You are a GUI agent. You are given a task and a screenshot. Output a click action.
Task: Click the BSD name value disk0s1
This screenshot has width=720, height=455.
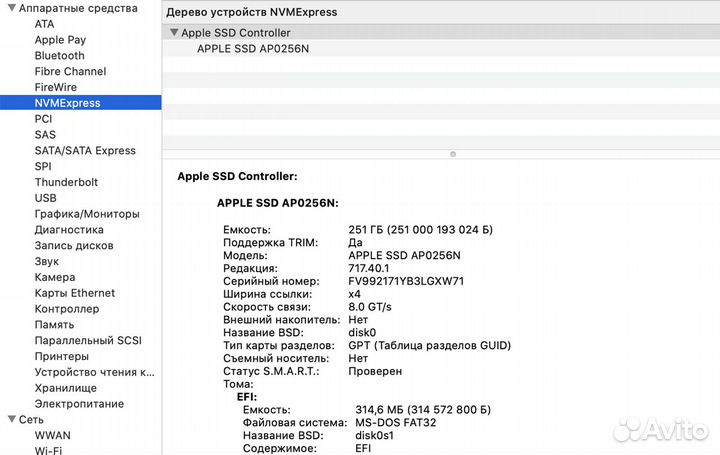374,436
